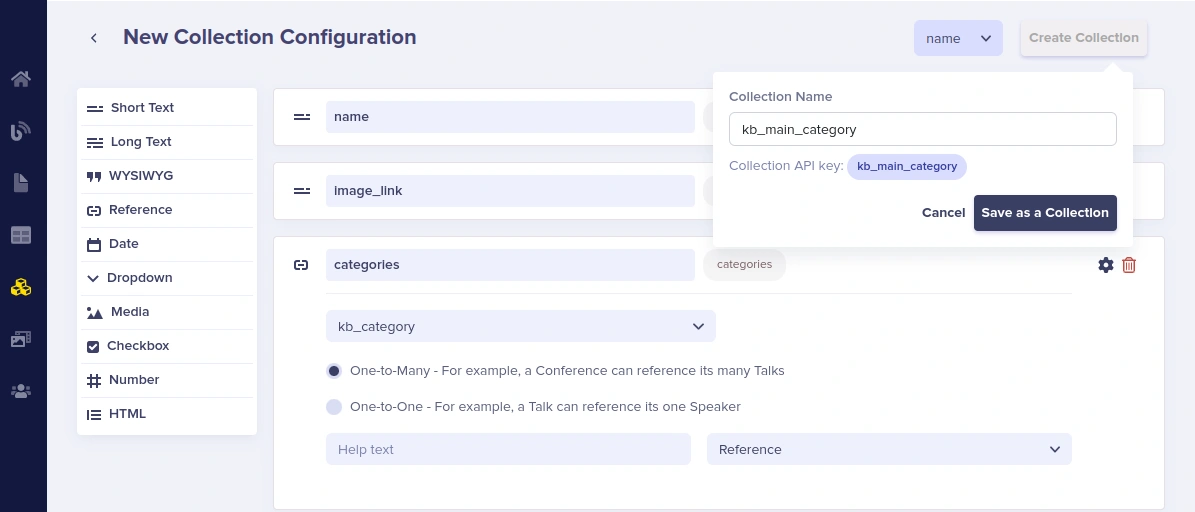The height and width of the screenshot is (512, 1195).
Task: Open the collections cubes icon in sidebar
Action: coord(21,288)
